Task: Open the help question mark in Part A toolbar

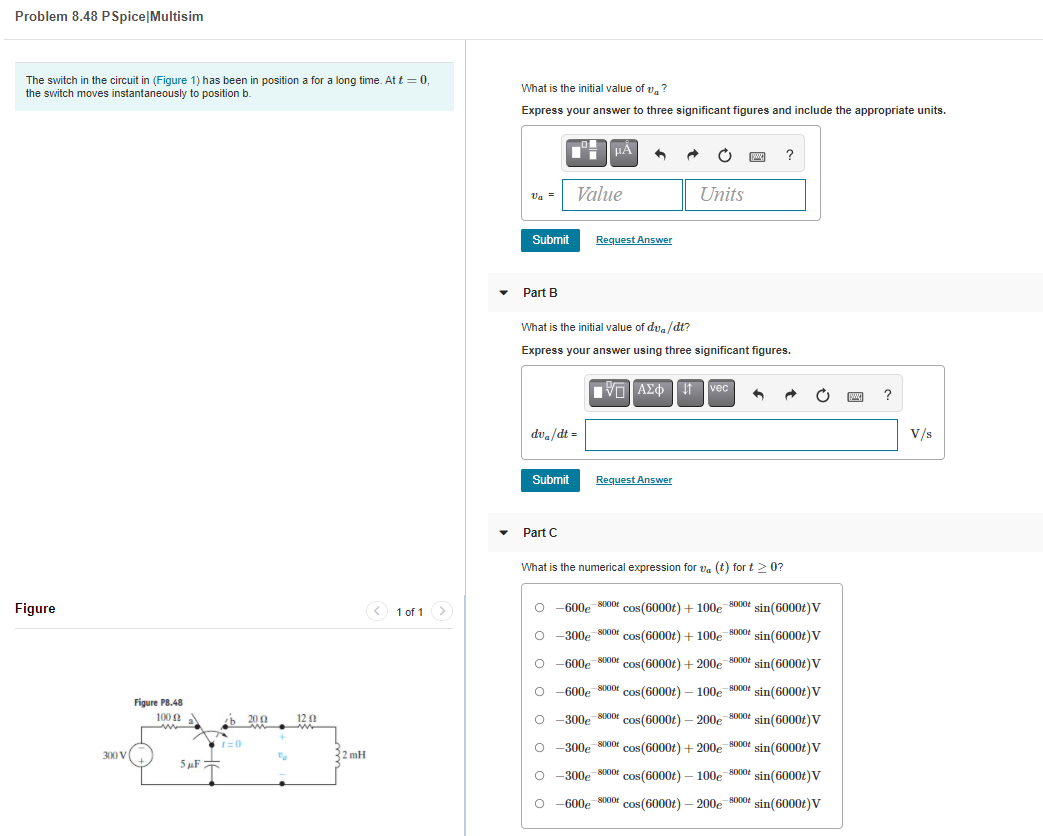Action: (x=789, y=154)
